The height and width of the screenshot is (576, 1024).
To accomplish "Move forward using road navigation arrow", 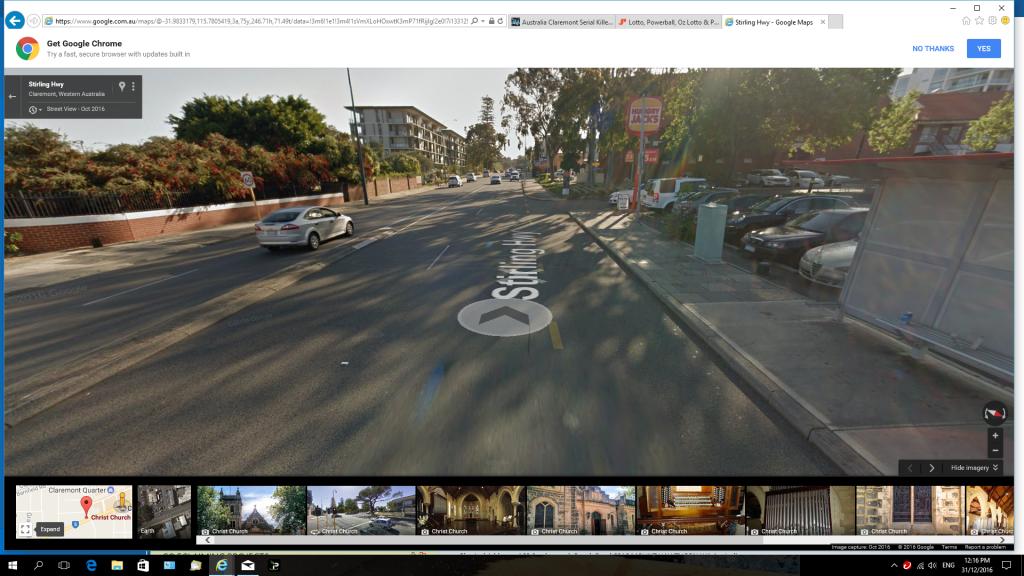I will 504,316.
